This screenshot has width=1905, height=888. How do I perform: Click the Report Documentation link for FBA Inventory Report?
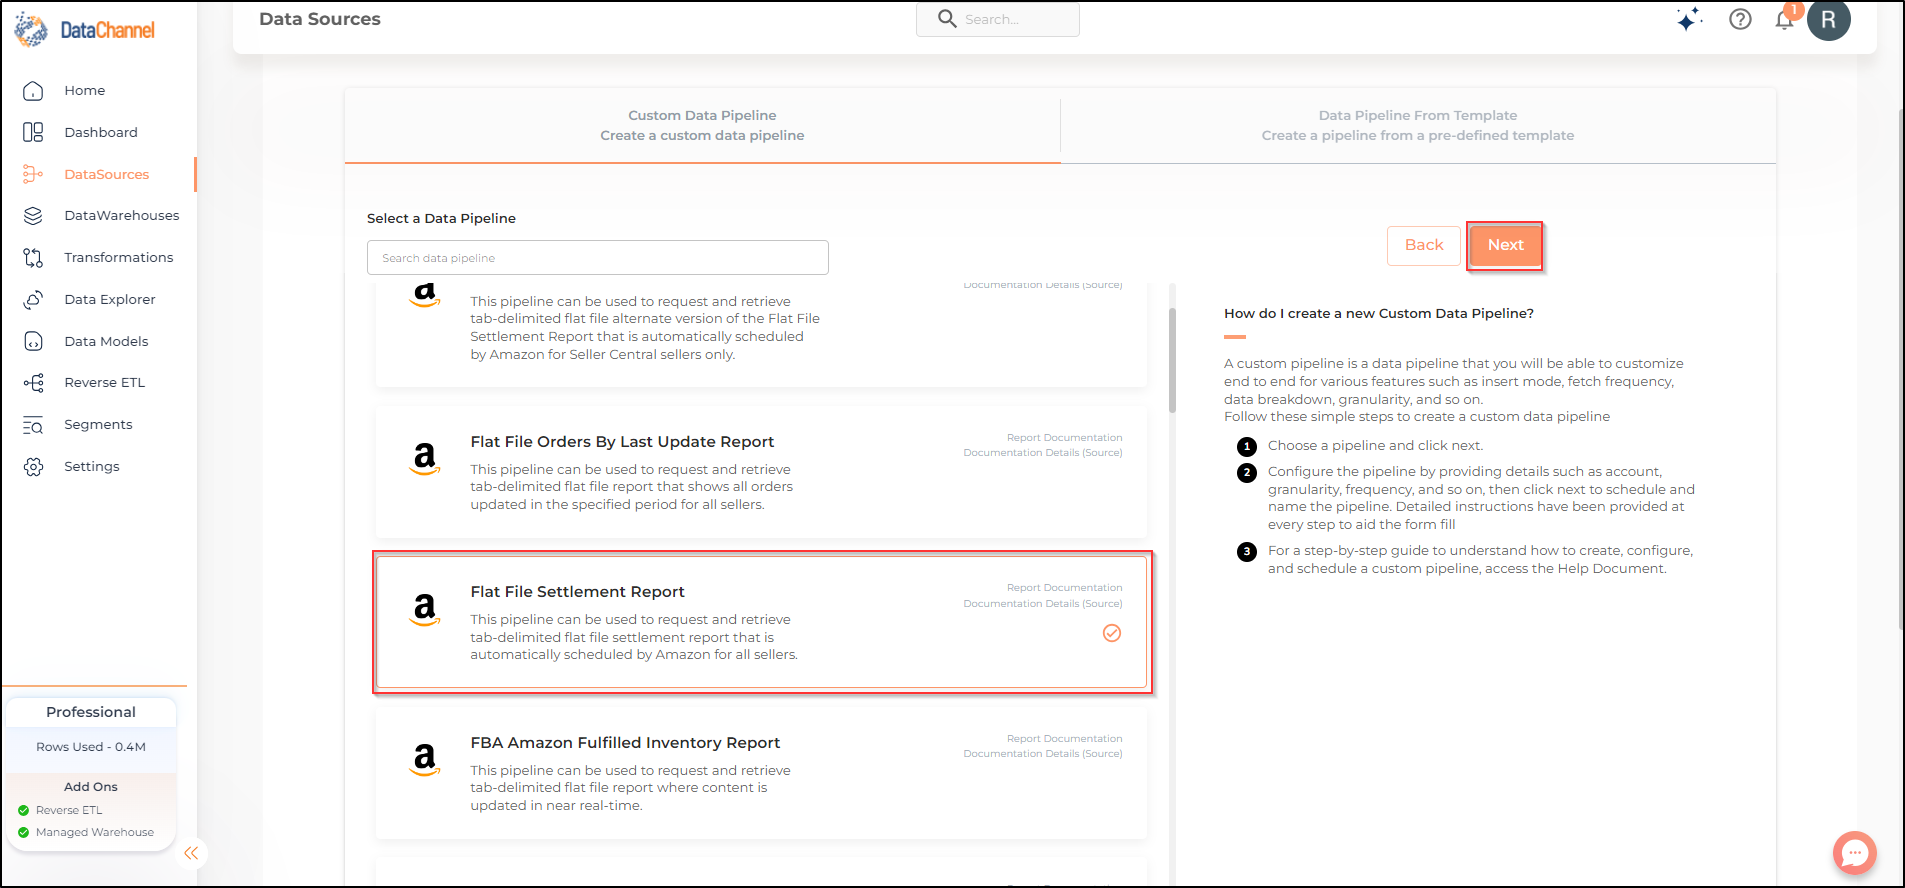pyautogui.click(x=1064, y=739)
